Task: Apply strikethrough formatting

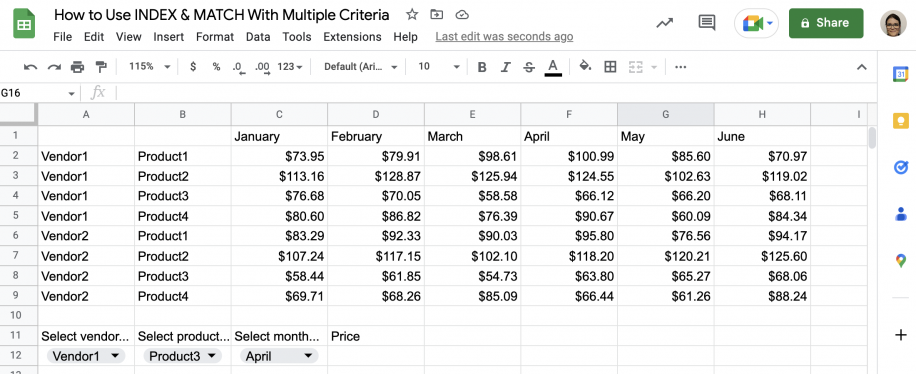Action: coord(529,67)
